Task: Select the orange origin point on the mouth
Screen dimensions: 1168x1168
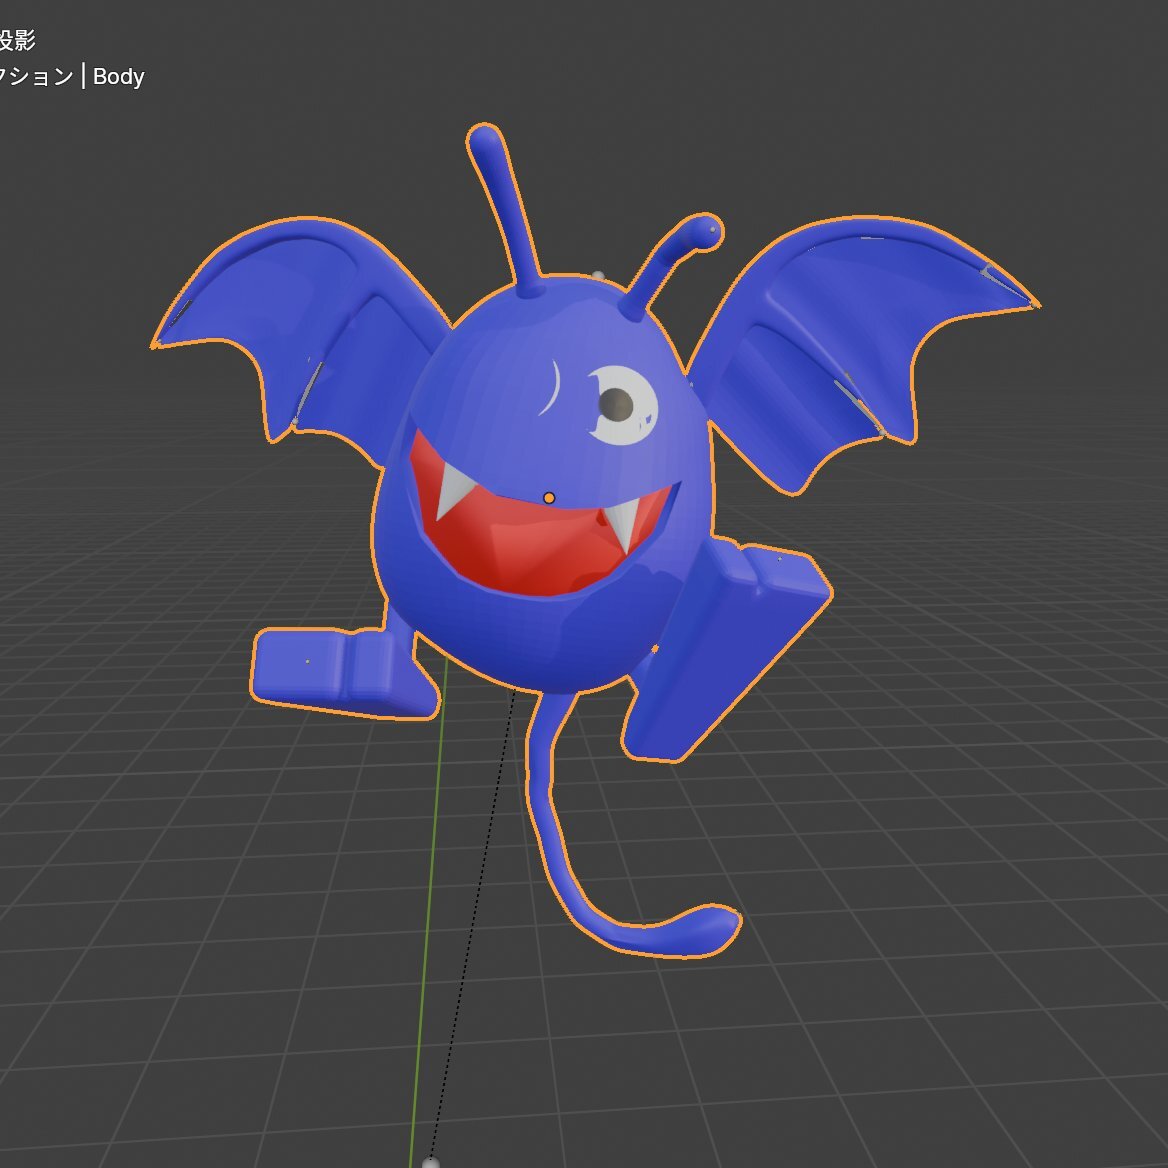Action: 549,497
